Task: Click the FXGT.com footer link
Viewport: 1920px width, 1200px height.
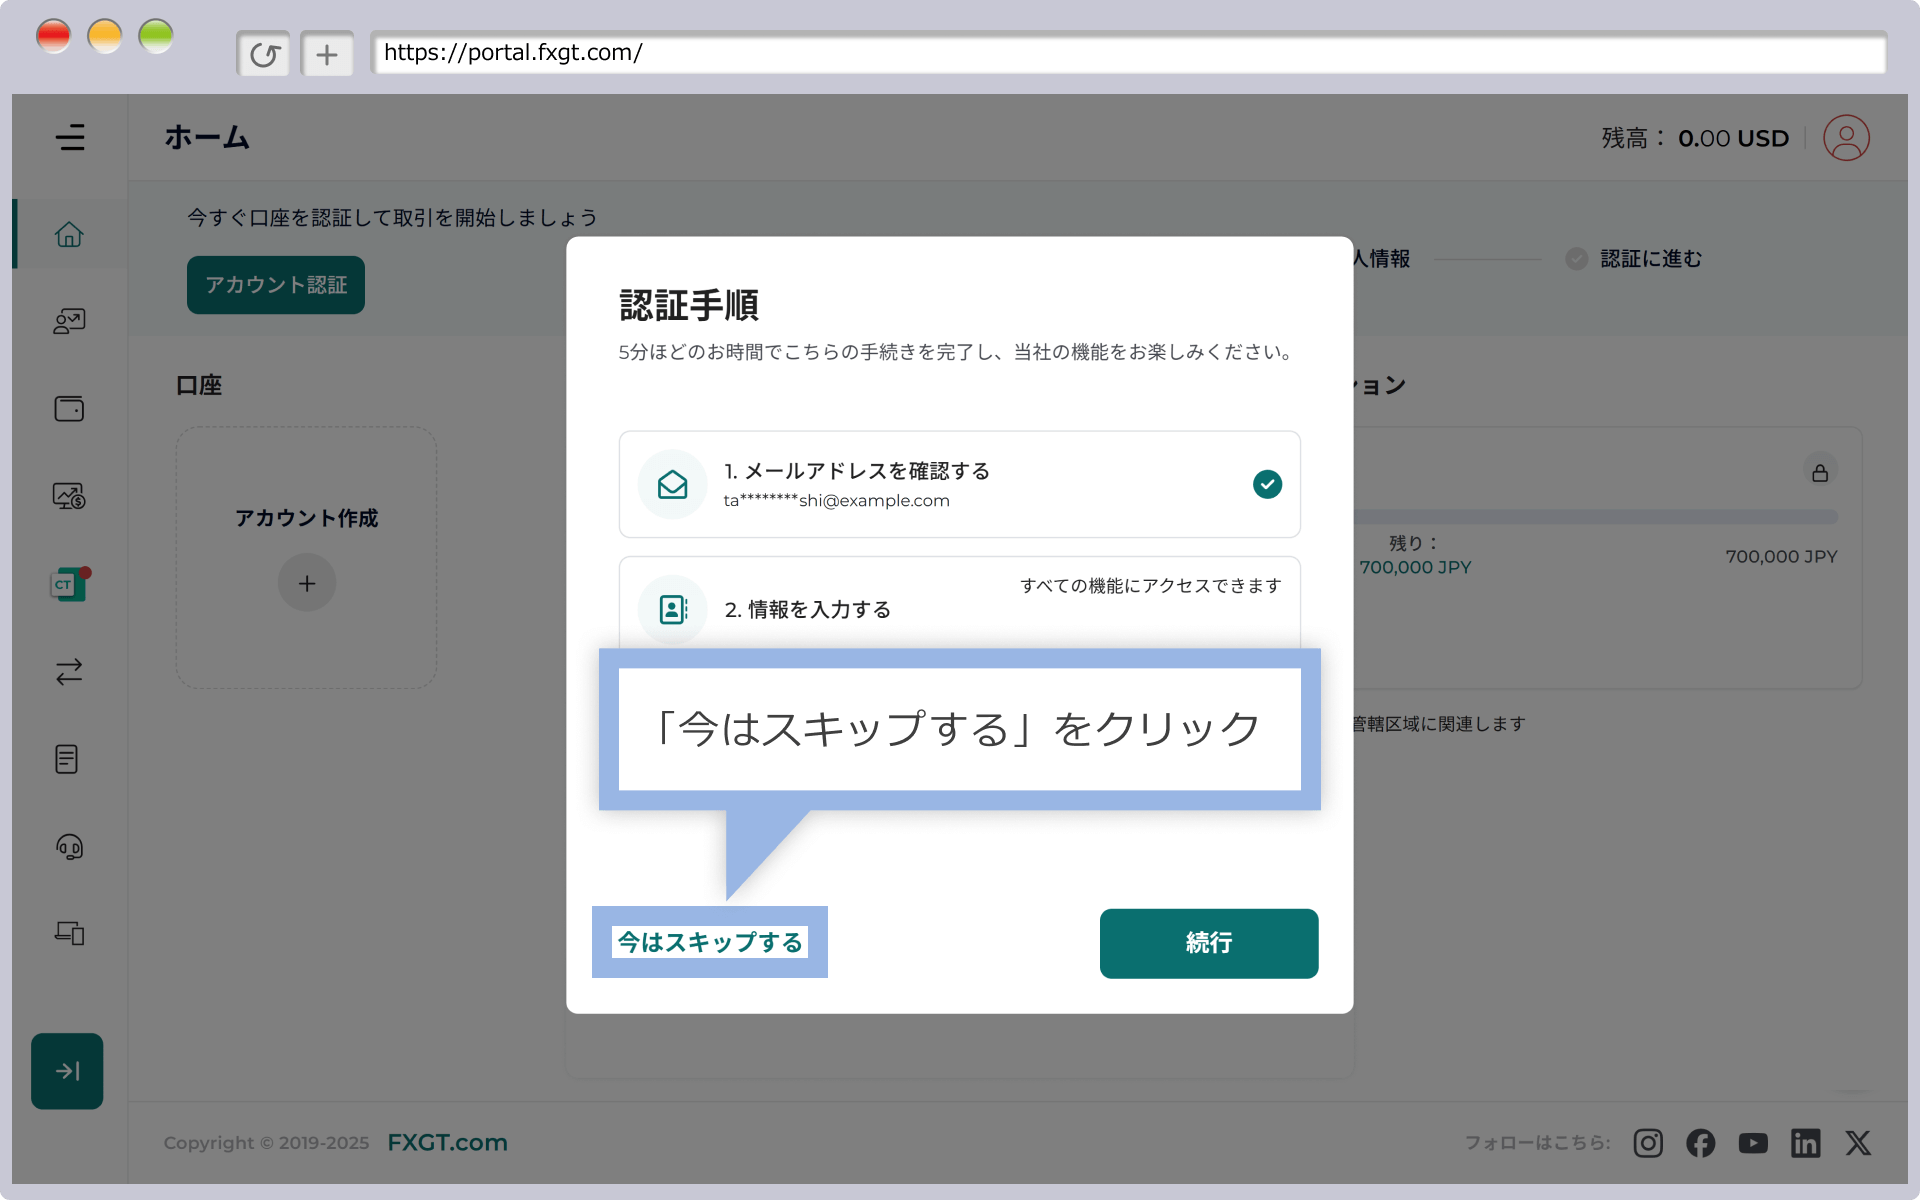Action: click(x=447, y=1142)
